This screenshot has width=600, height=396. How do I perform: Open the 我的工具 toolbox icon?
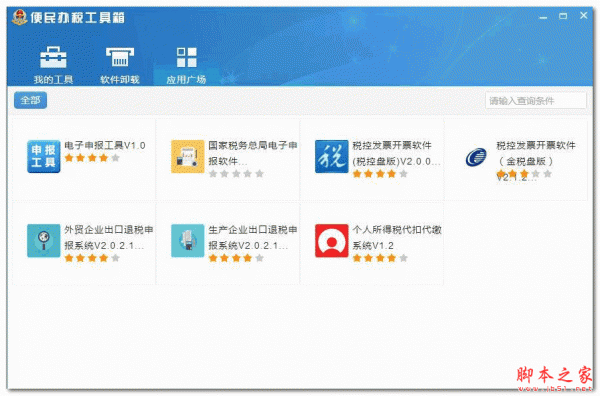point(53,57)
